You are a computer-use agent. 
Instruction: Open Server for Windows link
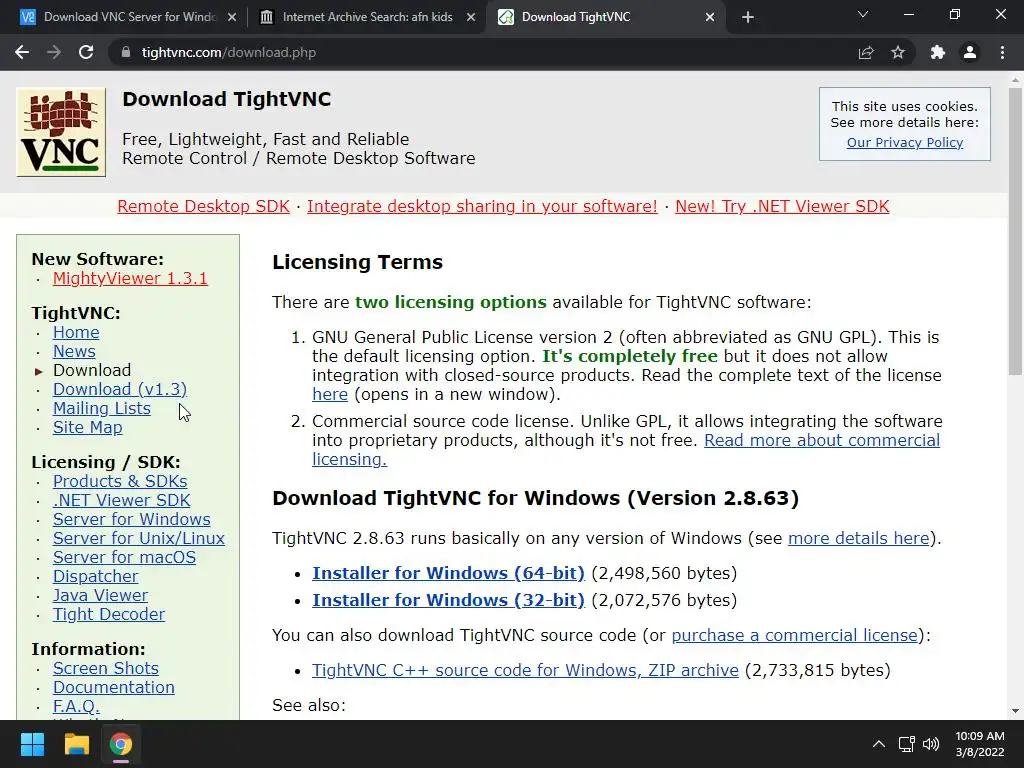(131, 519)
